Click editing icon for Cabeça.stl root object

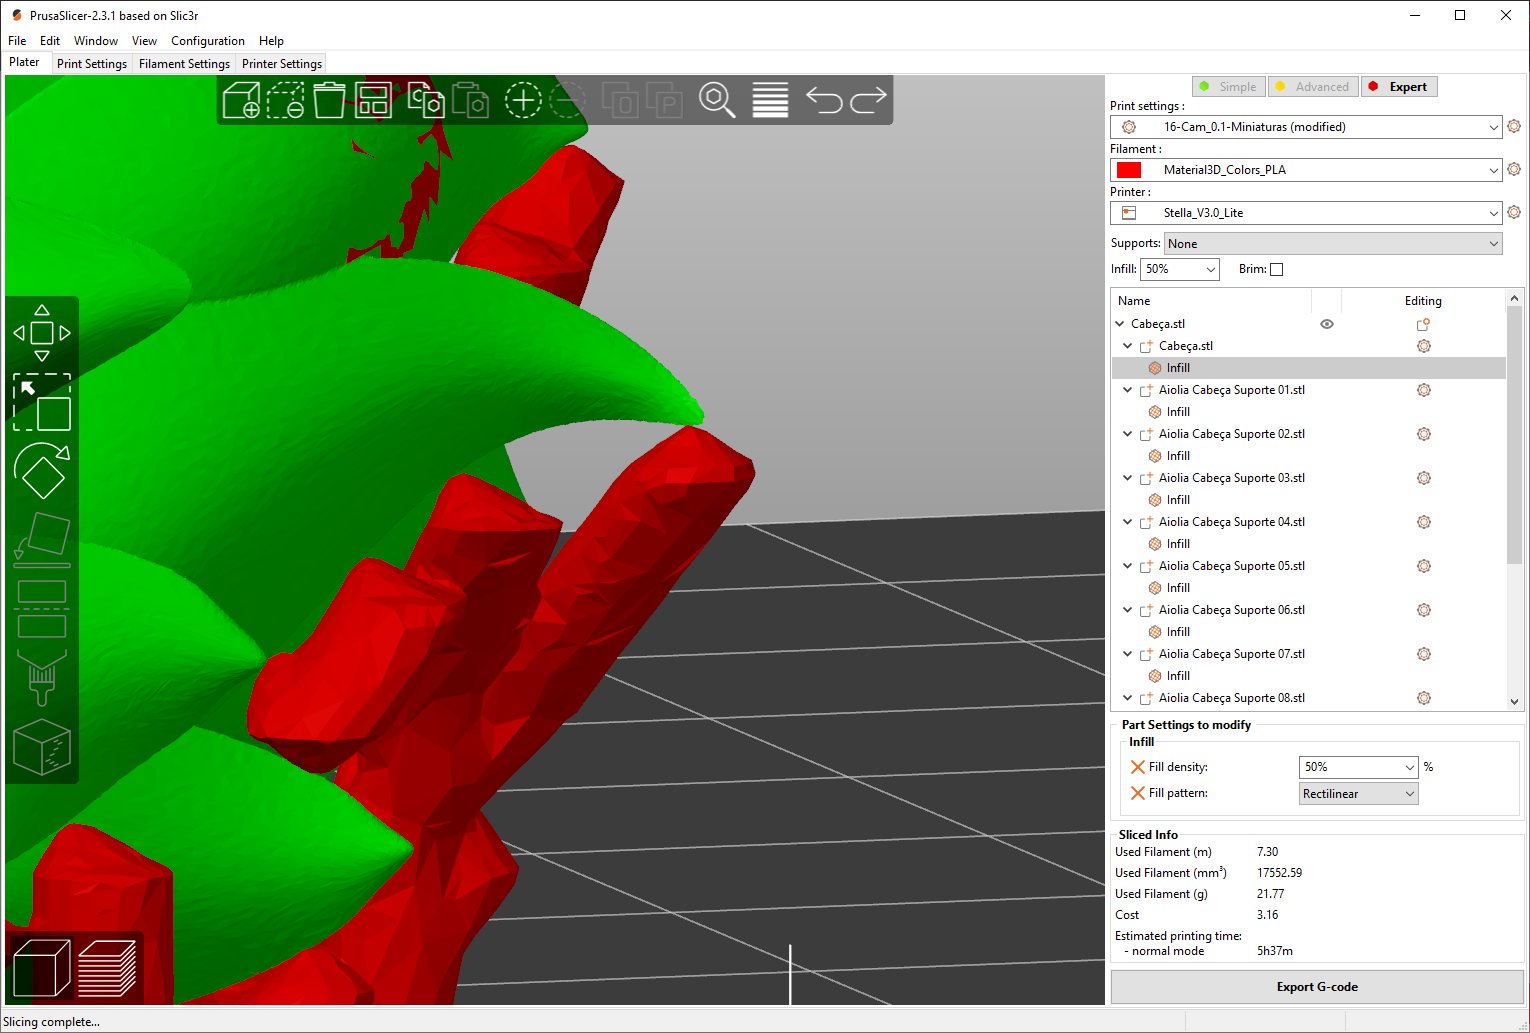(x=1423, y=324)
